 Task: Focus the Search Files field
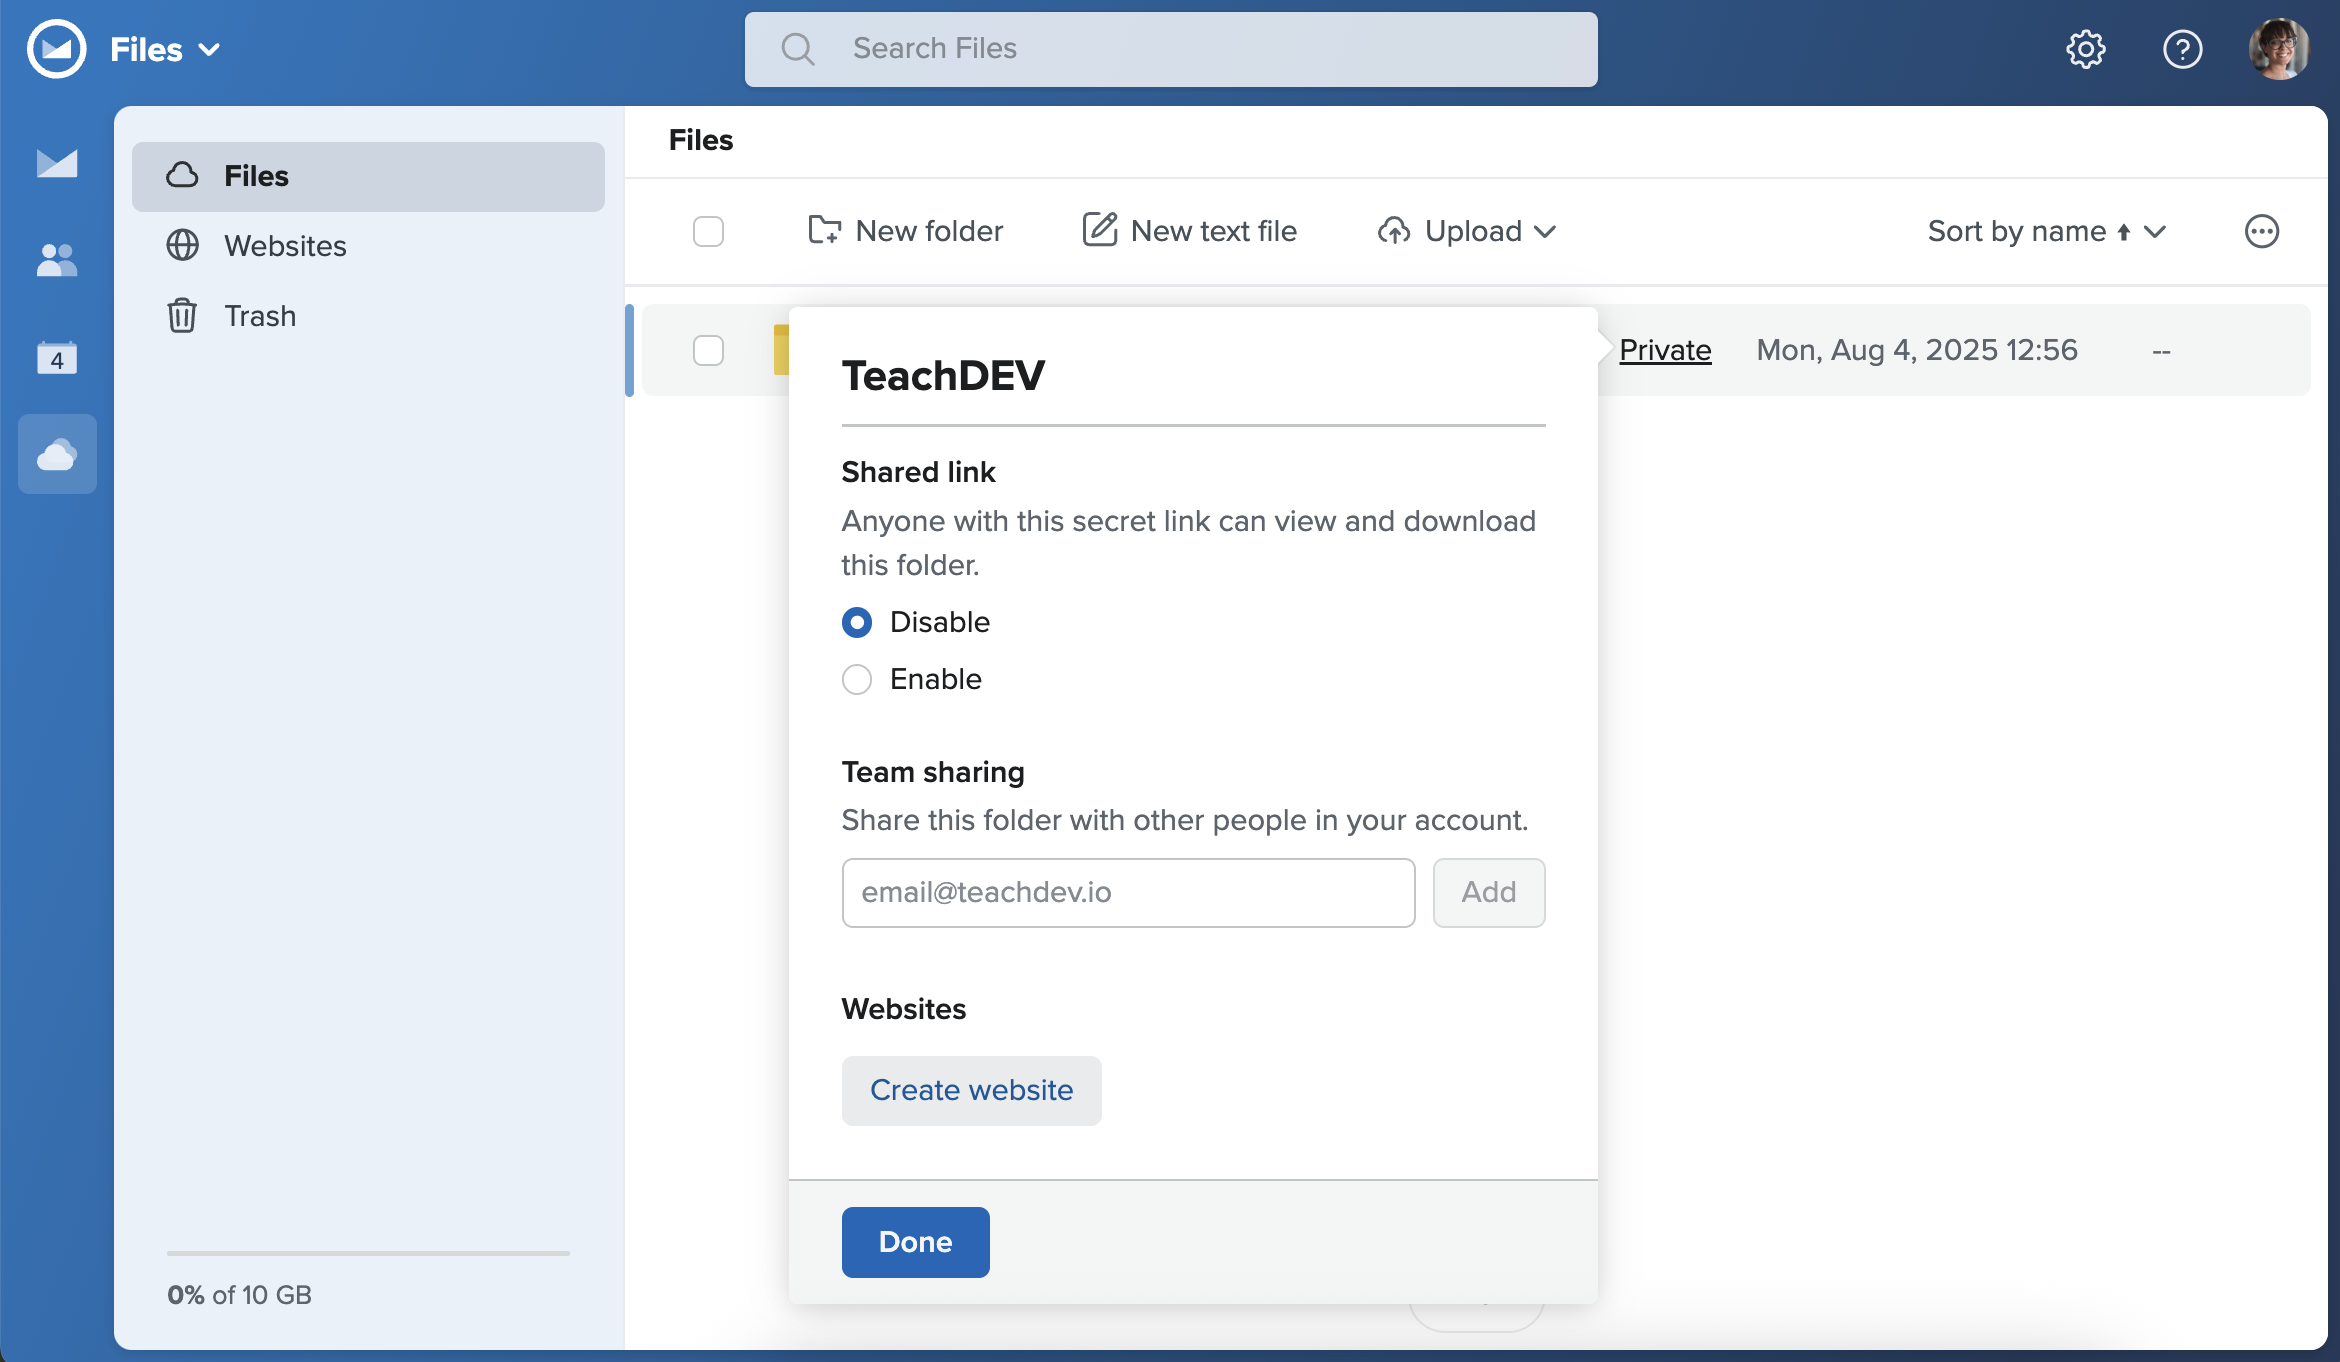(x=1171, y=49)
